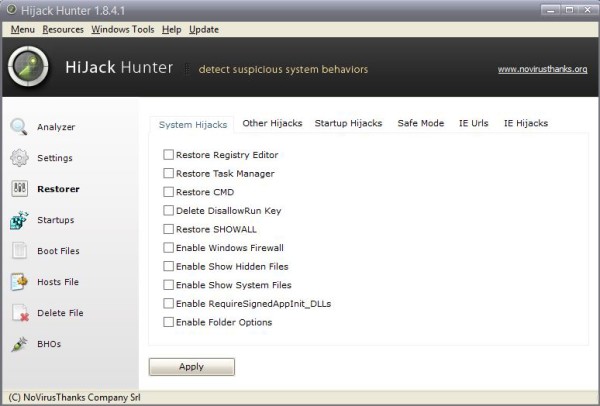Select the Restorer sidebar label
The width and height of the screenshot is (600, 406).
pos(59,189)
